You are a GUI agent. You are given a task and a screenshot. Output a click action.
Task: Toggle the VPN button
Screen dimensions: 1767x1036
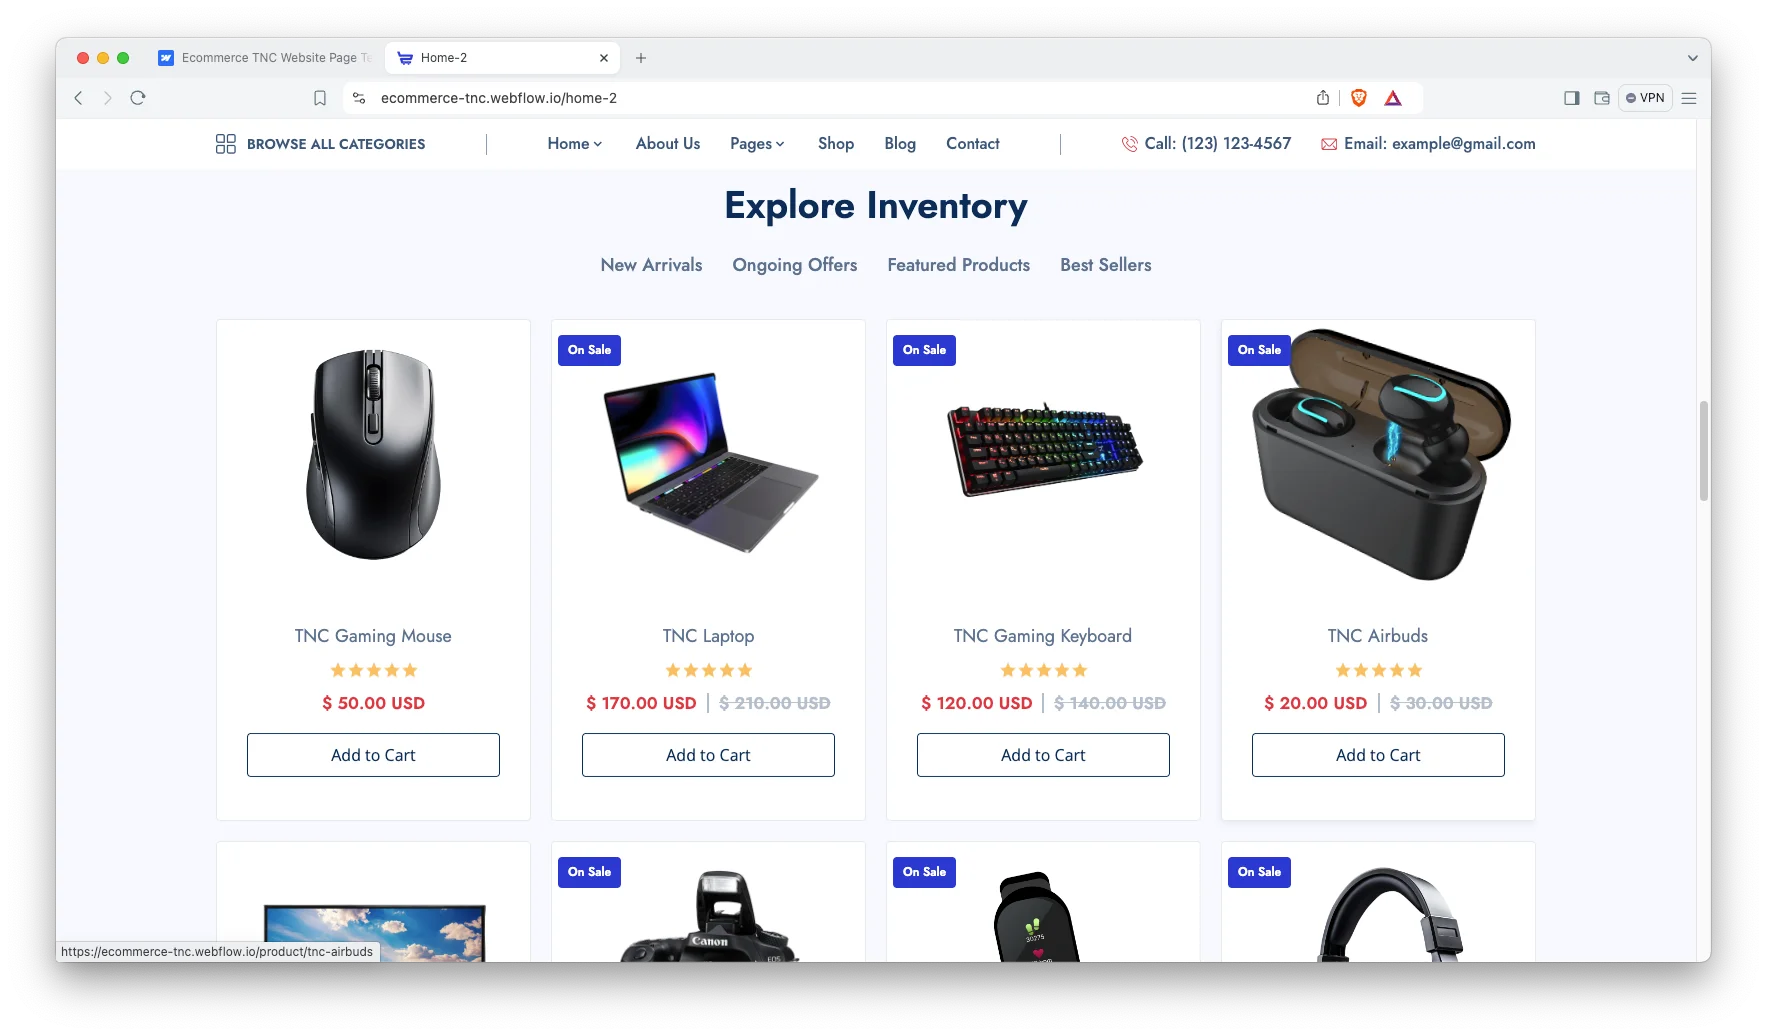click(x=1645, y=98)
